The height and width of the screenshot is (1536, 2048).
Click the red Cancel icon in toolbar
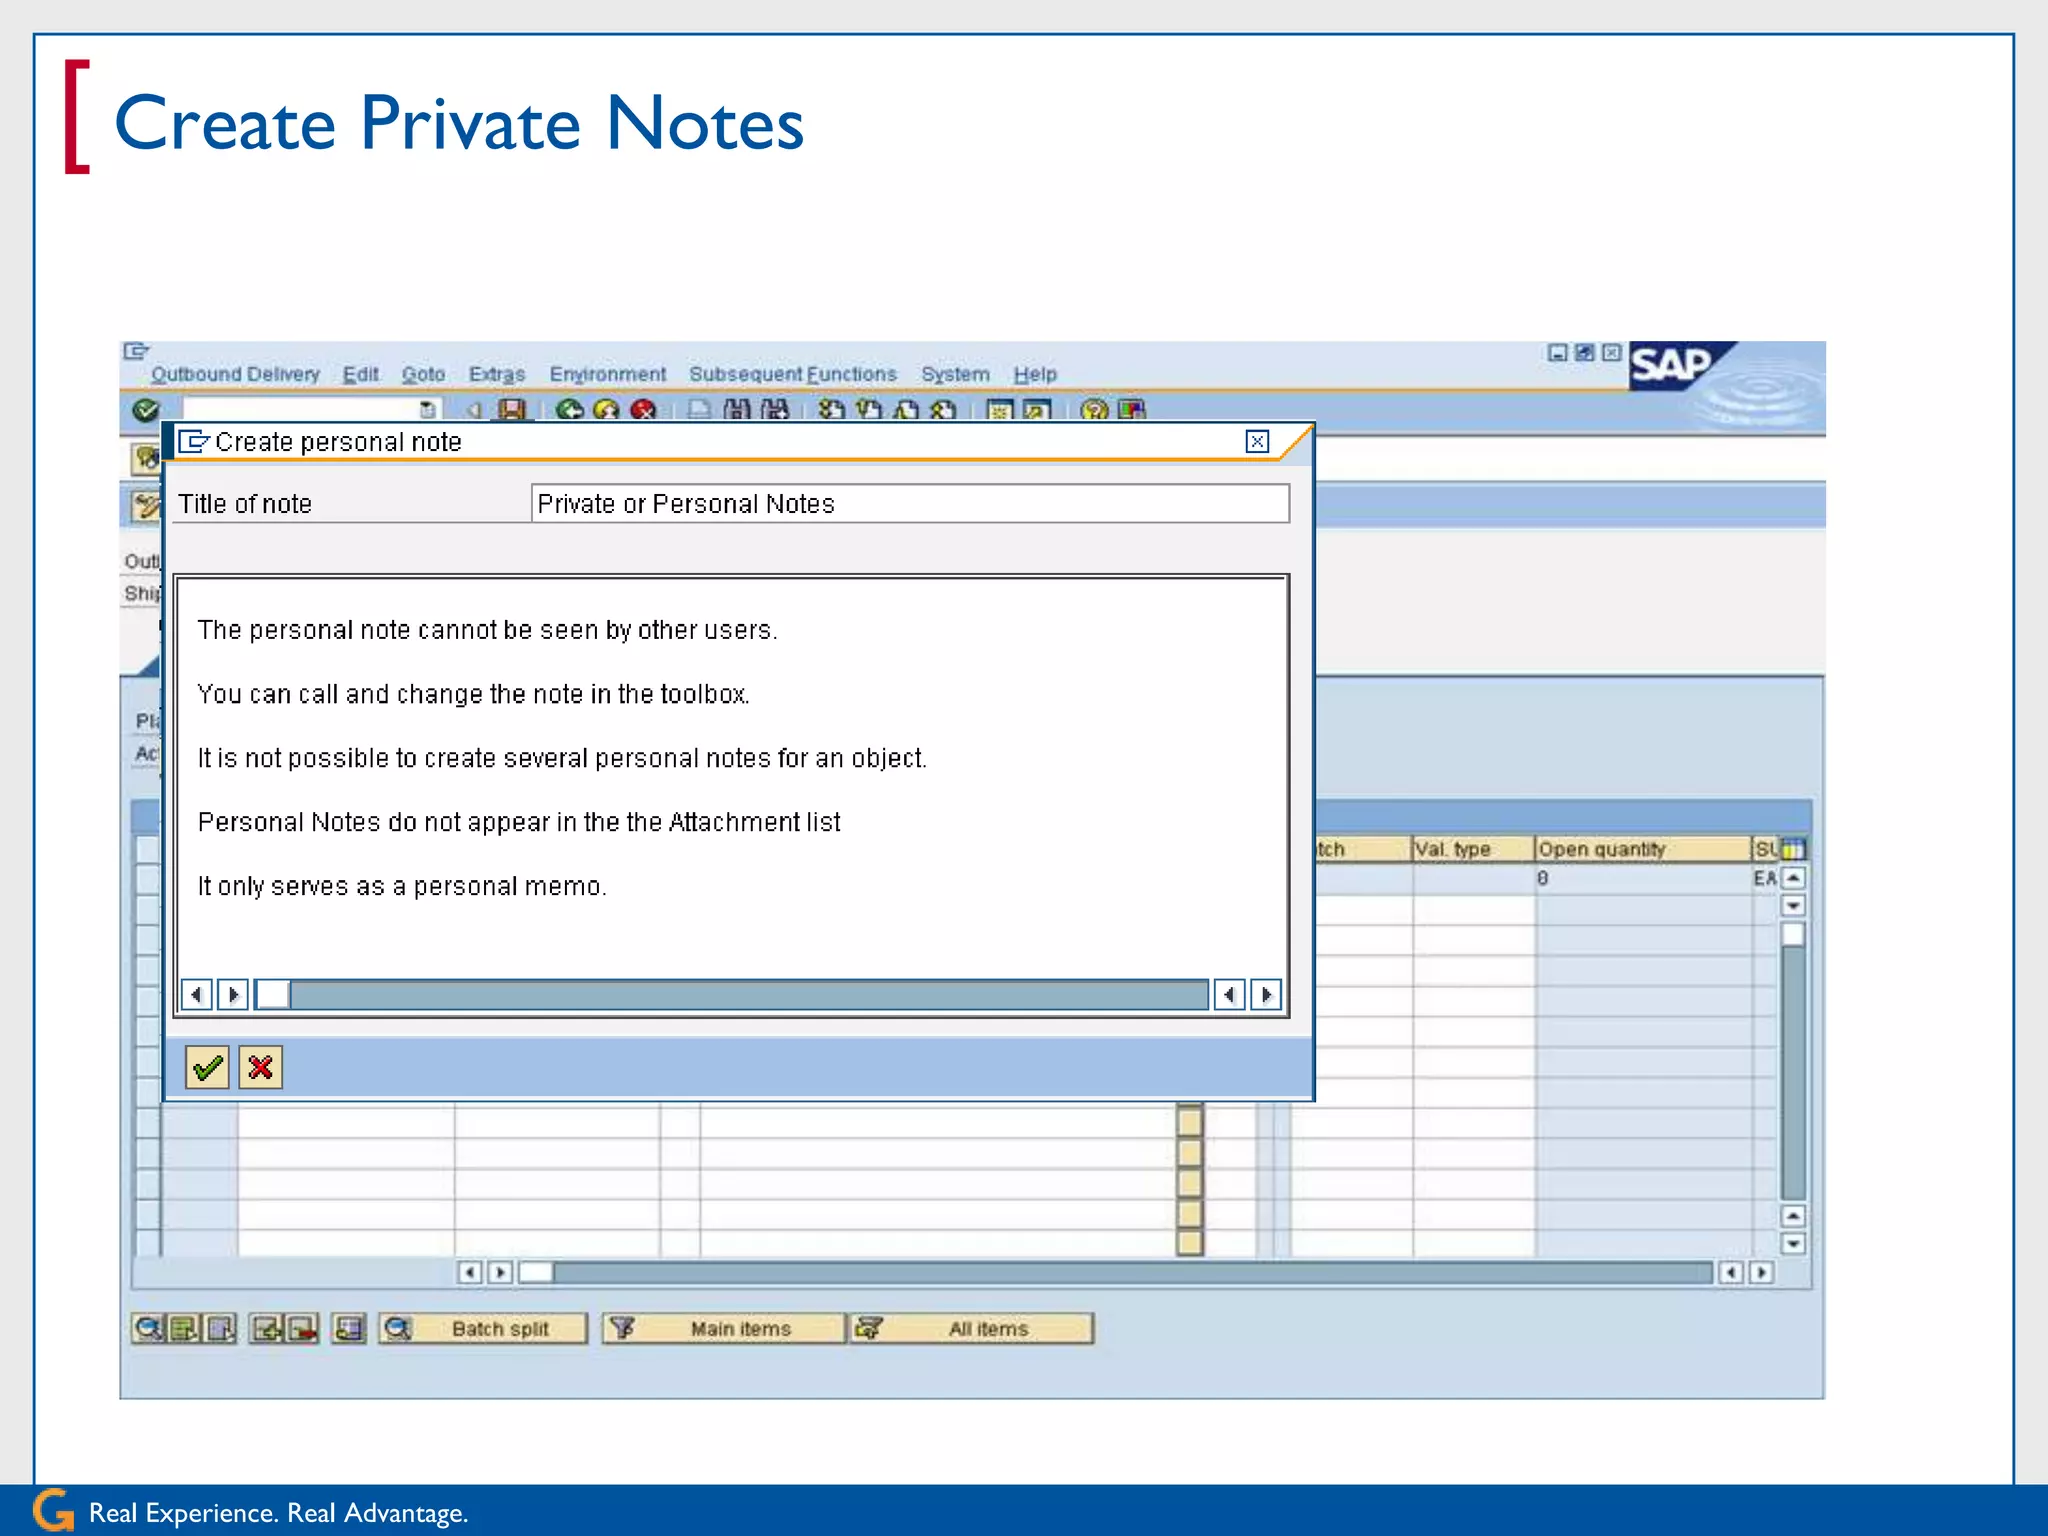pyautogui.click(x=643, y=410)
